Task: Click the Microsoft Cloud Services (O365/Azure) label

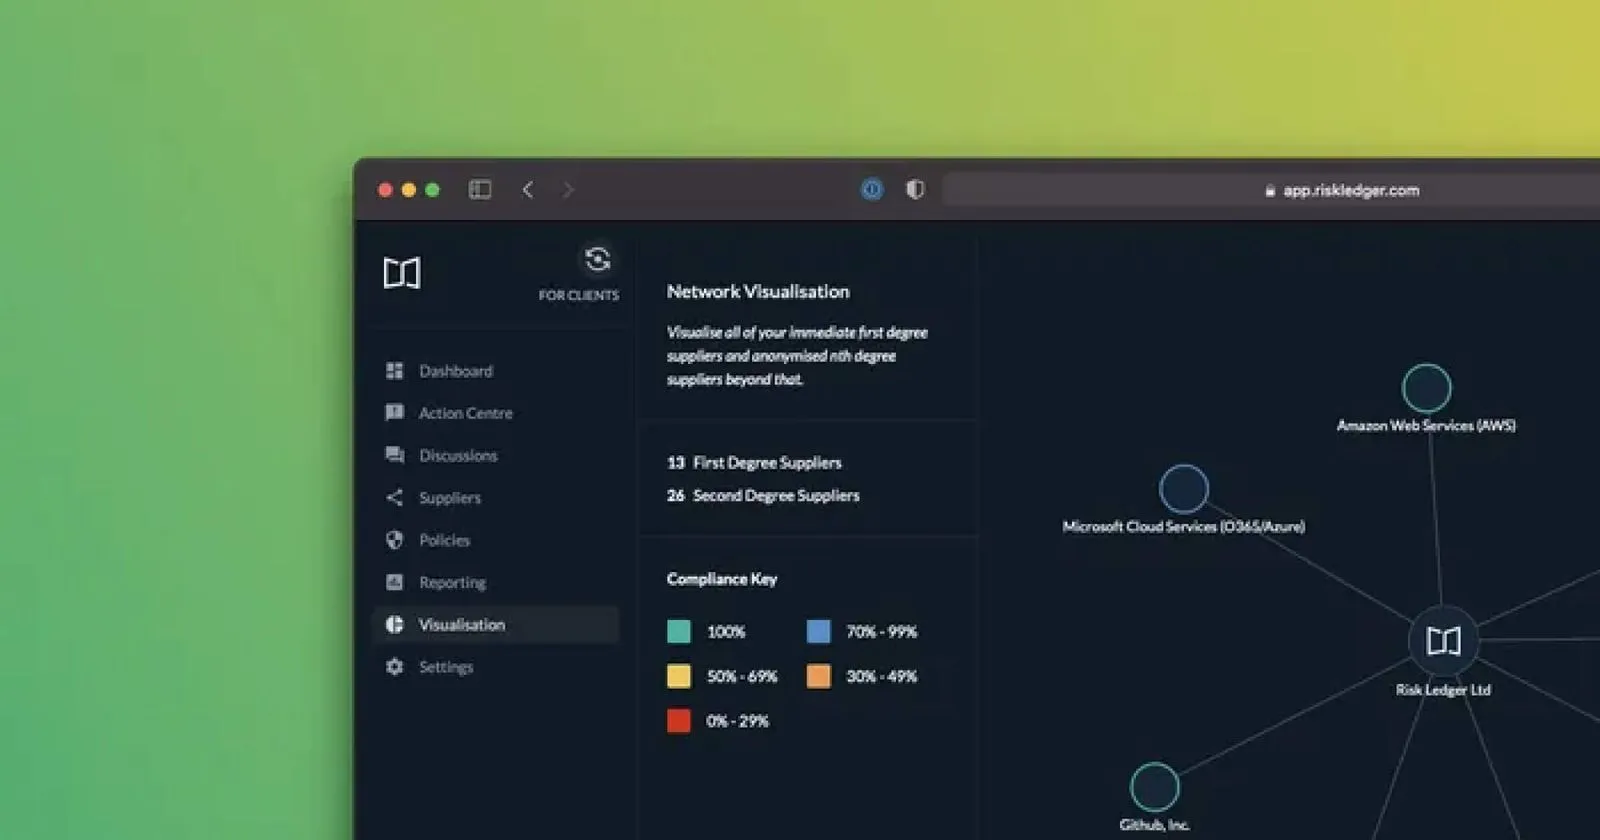Action: (1184, 526)
